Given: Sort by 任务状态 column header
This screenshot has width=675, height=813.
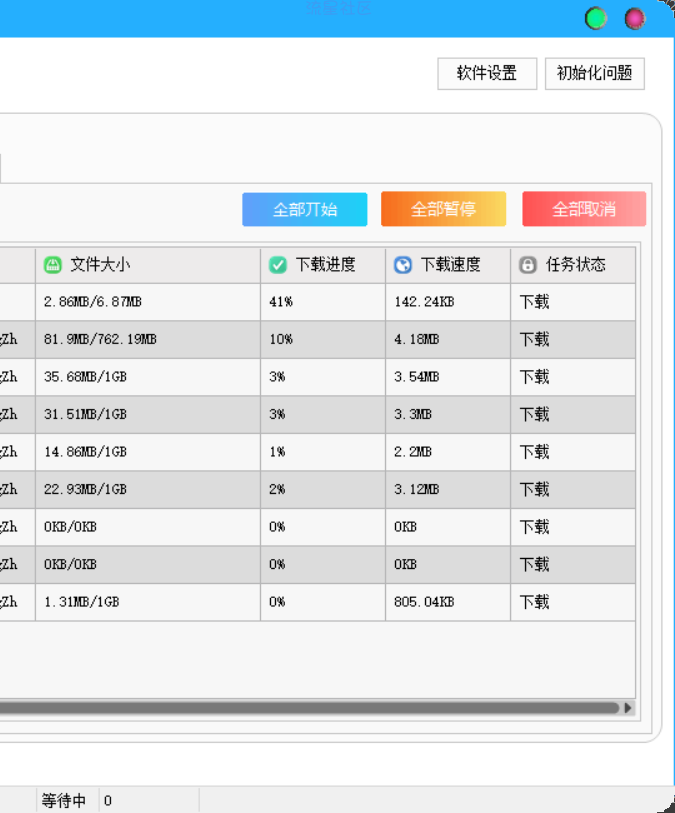Looking at the screenshot, I should pos(573,265).
